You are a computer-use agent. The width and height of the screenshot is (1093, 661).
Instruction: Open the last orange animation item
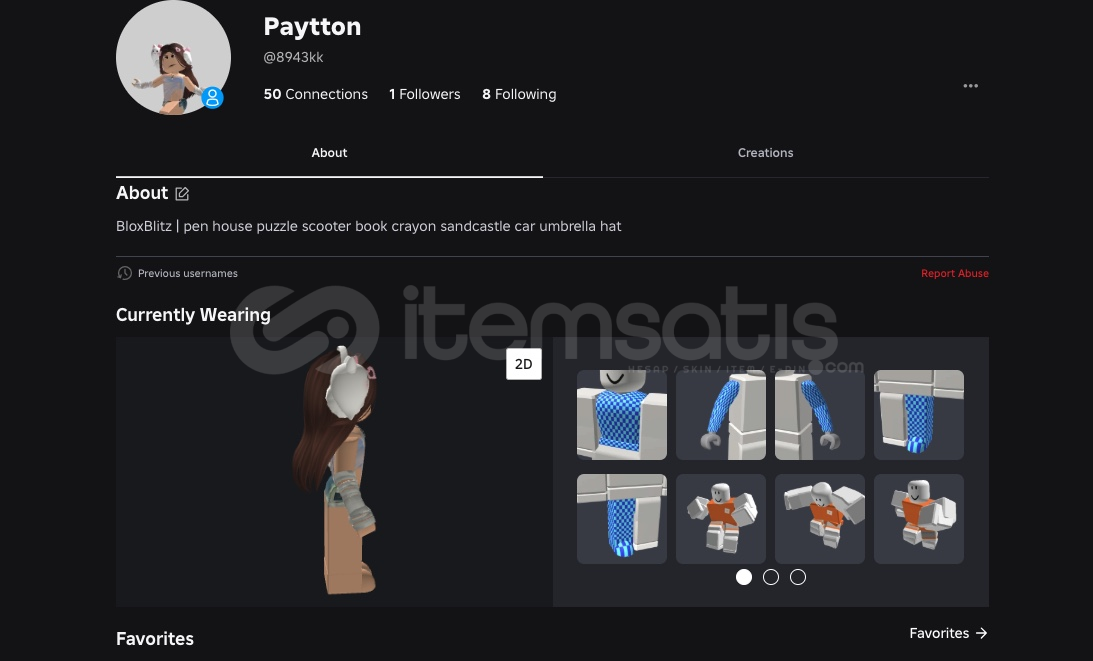coord(918,519)
